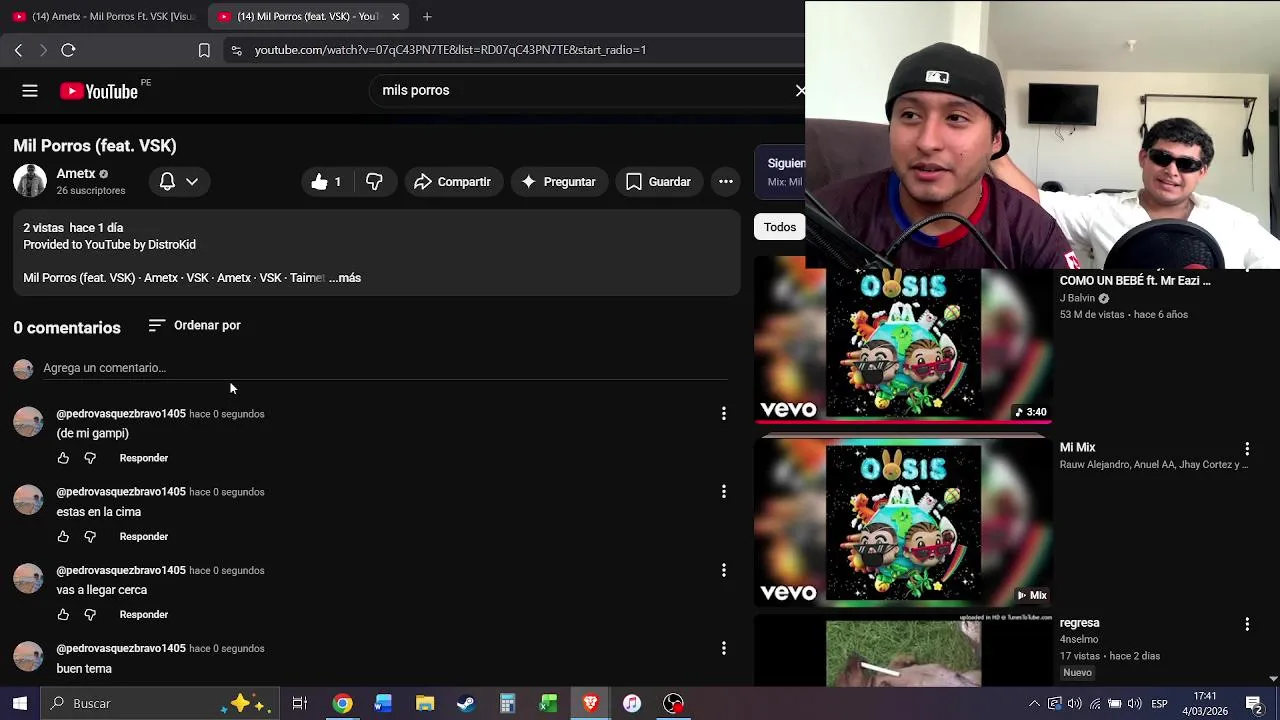Open File Explorer from the taskbar

click(425, 704)
